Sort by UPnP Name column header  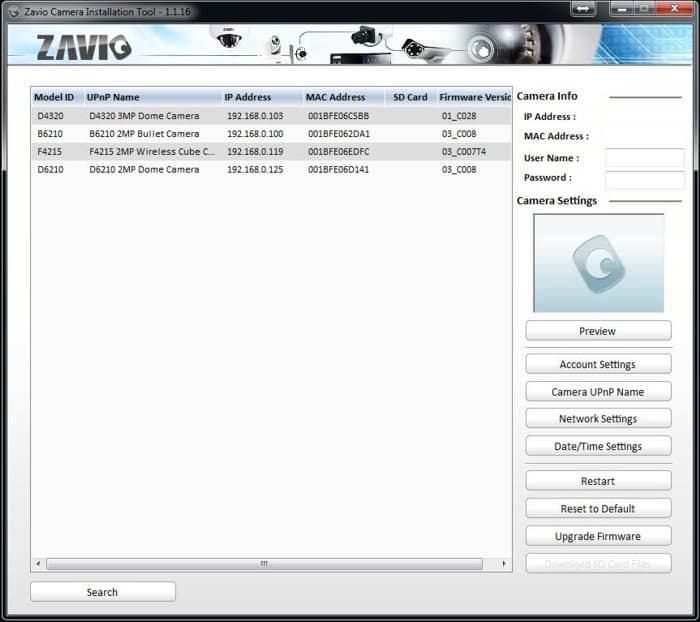tap(153, 97)
